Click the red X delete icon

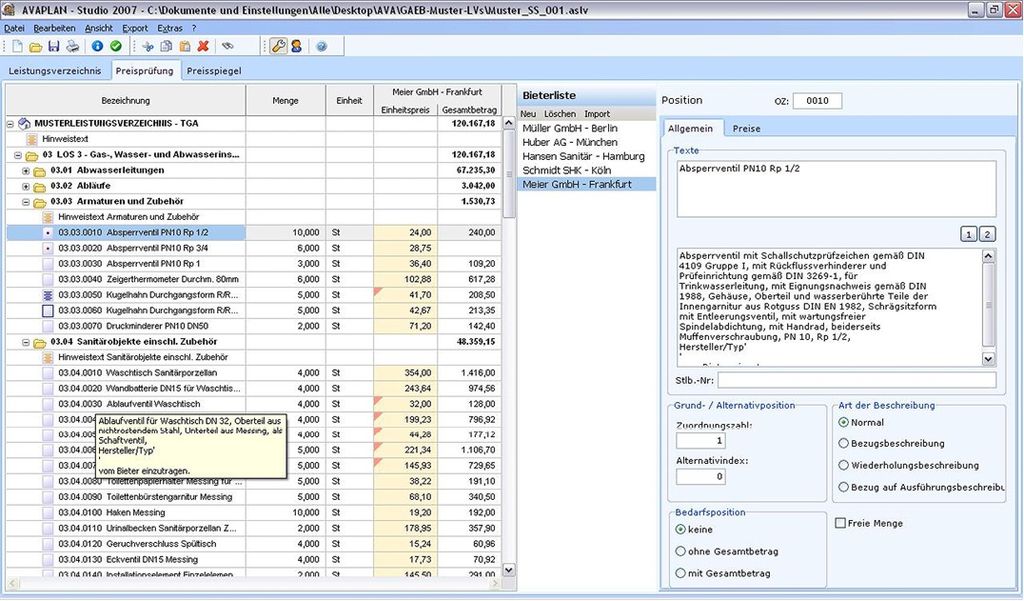pyautogui.click(x=203, y=46)
